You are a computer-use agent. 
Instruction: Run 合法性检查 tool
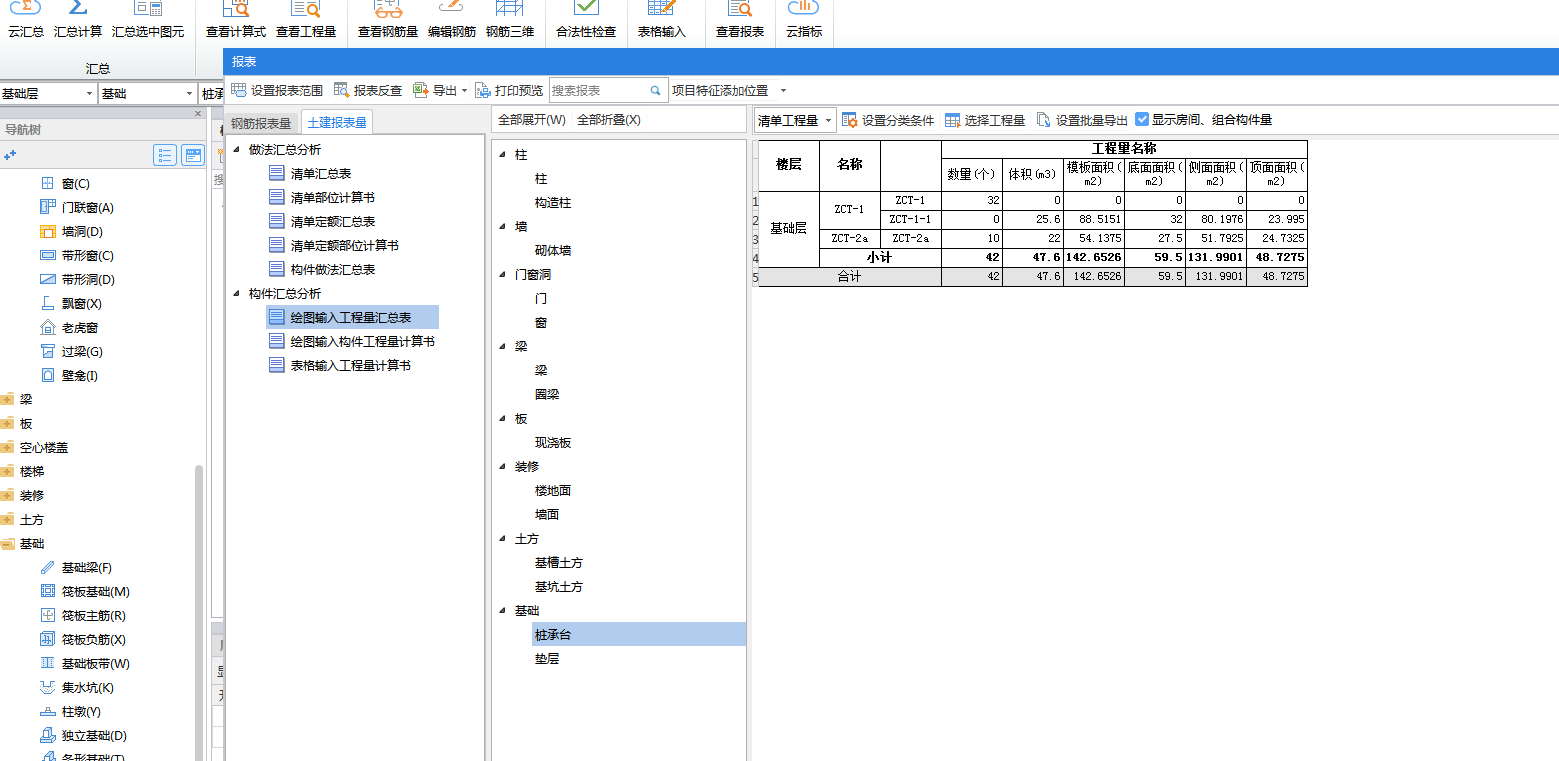coord(586,20)
